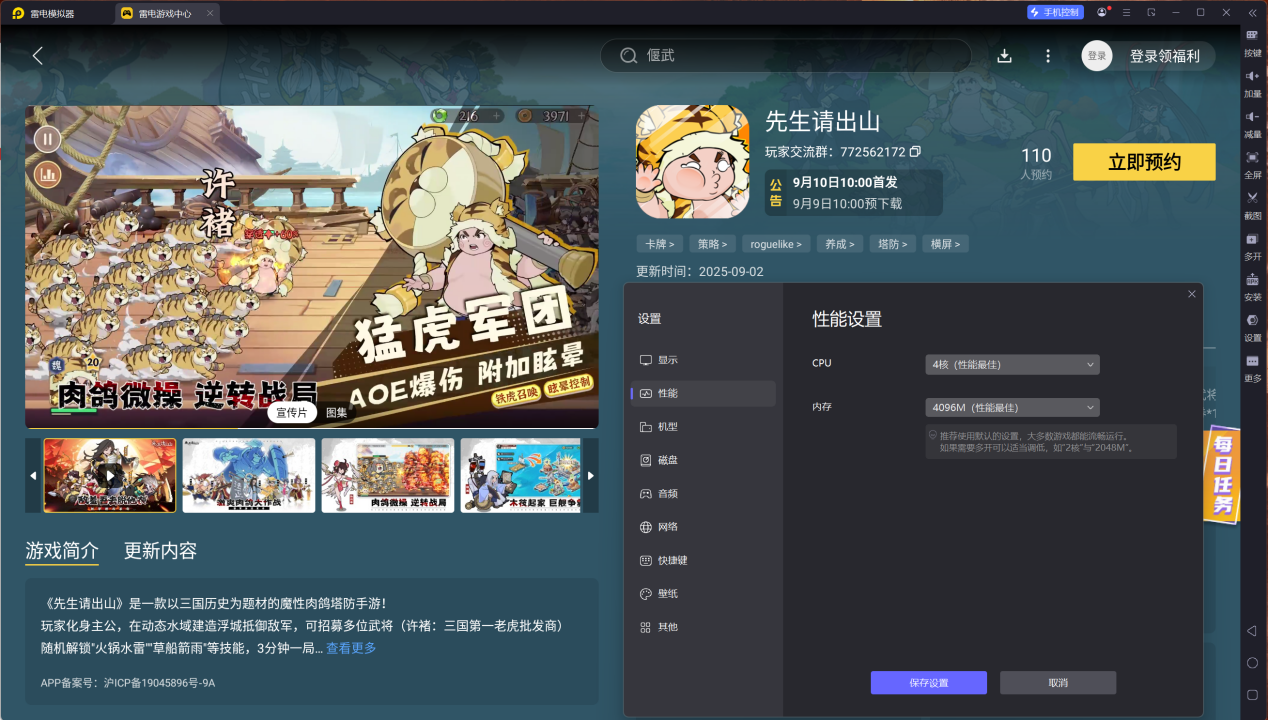Select 磁盘 in settings list
This screenshot has width=1268, height=720.
[703, 460]
